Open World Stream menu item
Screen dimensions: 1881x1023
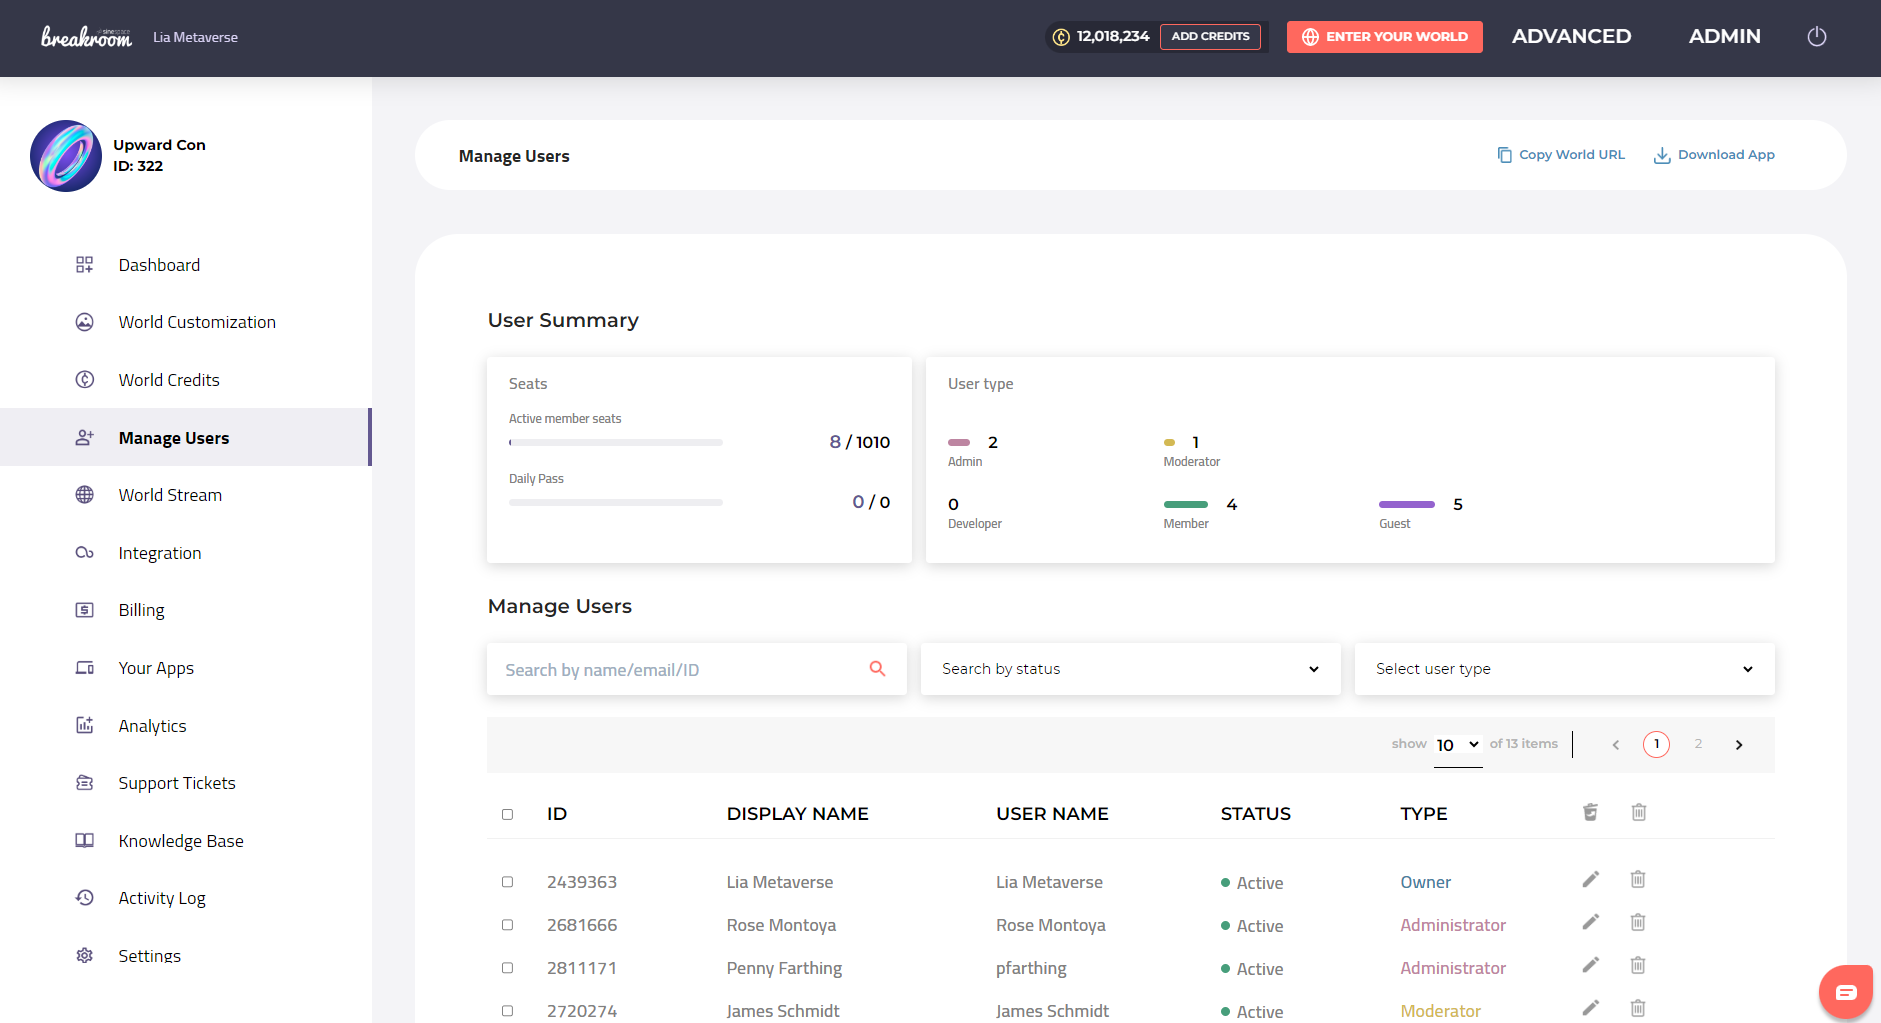point(170,495)
